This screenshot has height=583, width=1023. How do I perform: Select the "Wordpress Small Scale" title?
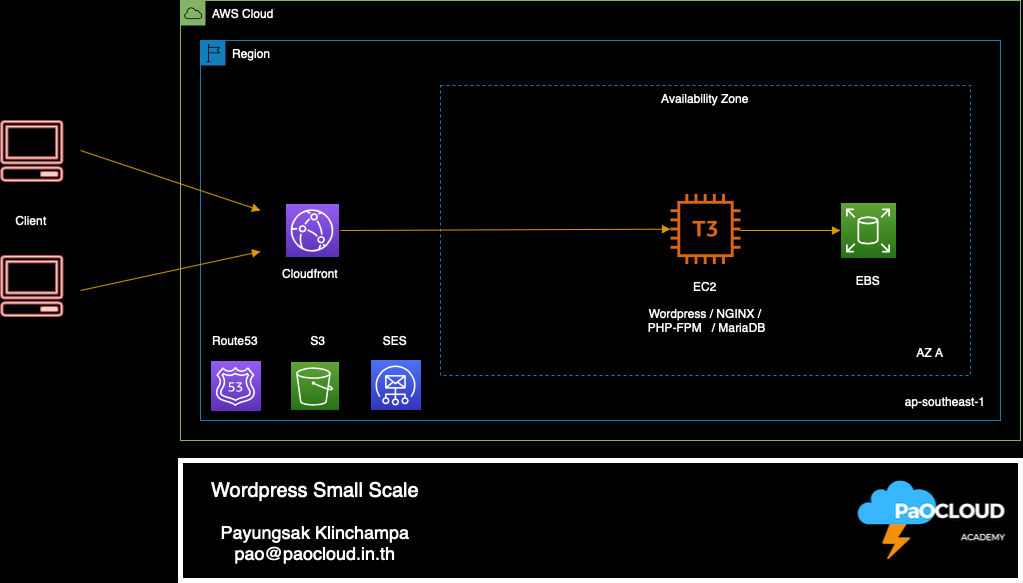[x=314, y=490]
